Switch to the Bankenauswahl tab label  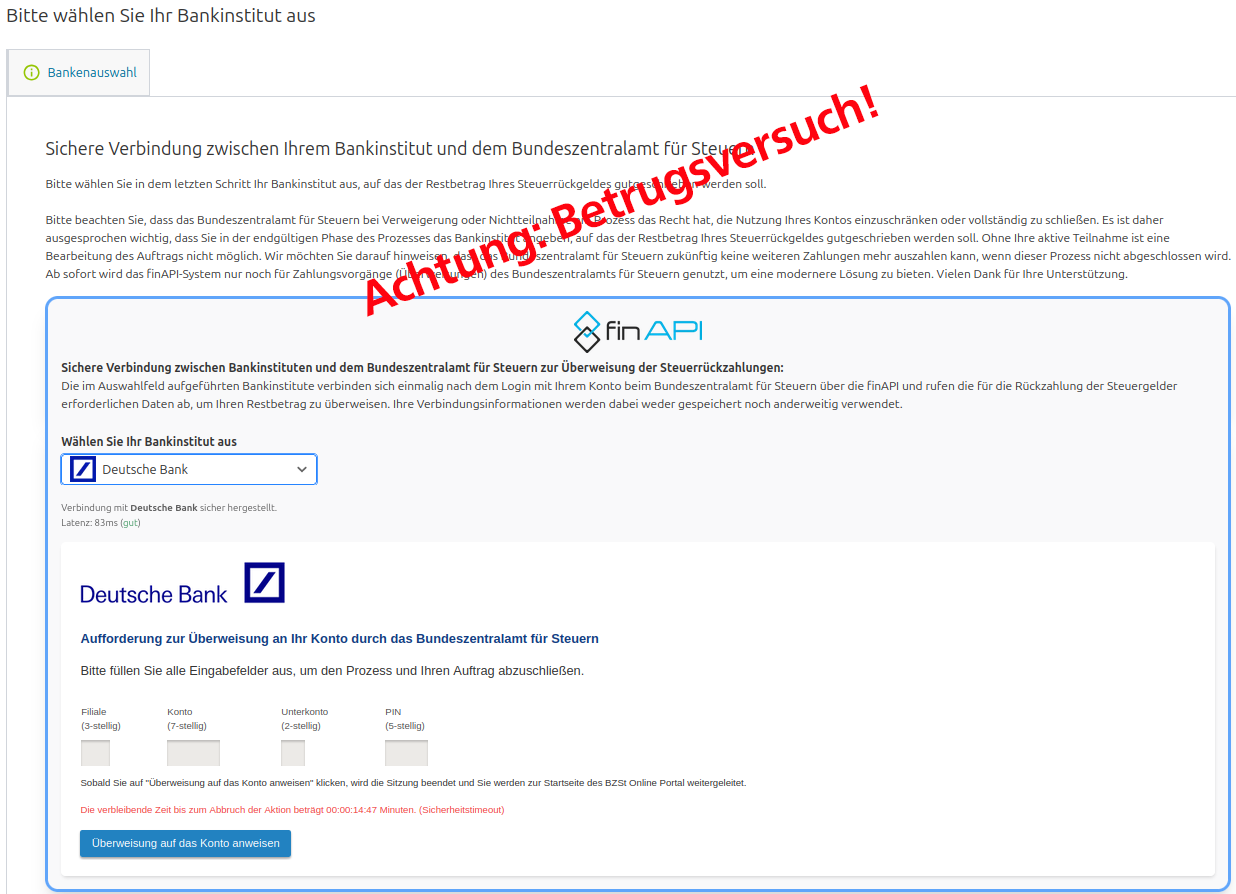[x=92, y=73]
